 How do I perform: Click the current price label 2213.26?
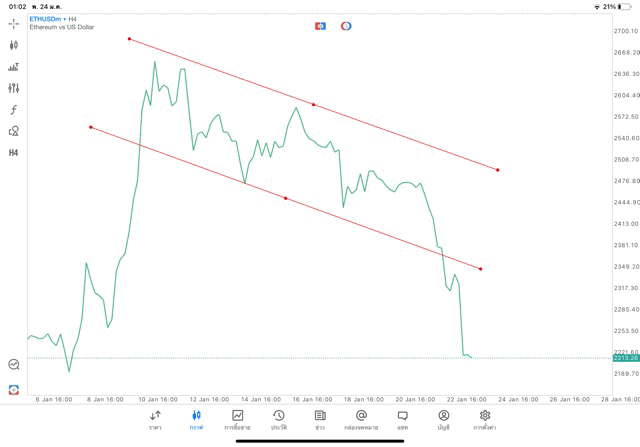click(626, 357)
